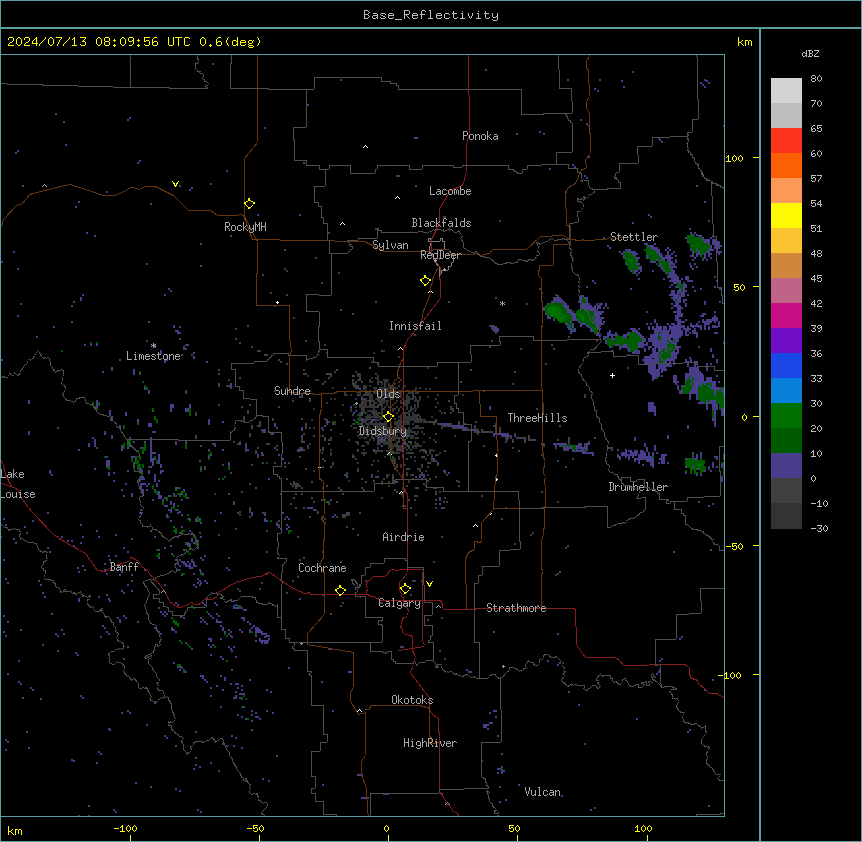Click the Vulcan label
The image size is (862, 842).
[543, 792]
